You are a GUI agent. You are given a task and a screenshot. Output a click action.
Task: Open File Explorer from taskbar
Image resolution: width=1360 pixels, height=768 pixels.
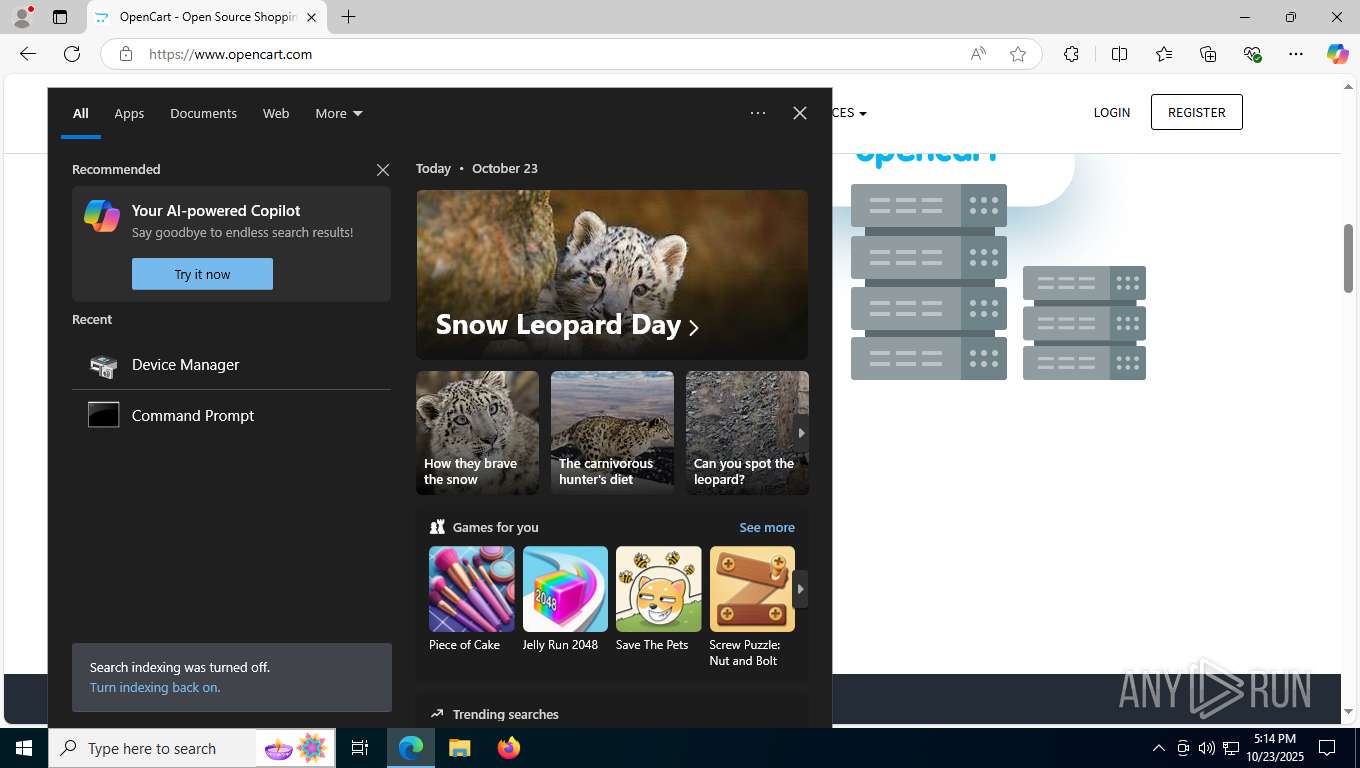[x=459, y=748]
